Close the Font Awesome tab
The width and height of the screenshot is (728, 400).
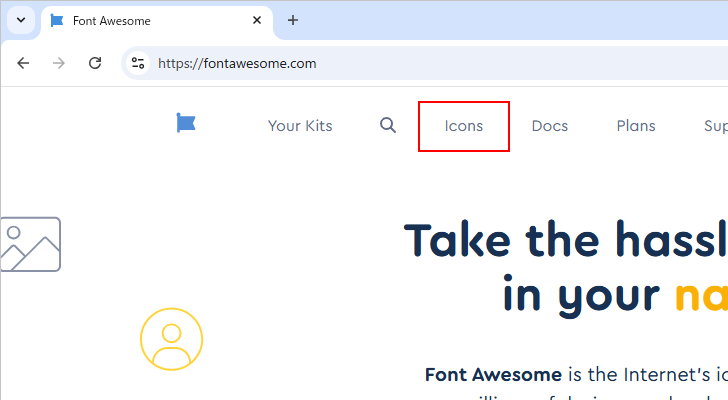257,20
